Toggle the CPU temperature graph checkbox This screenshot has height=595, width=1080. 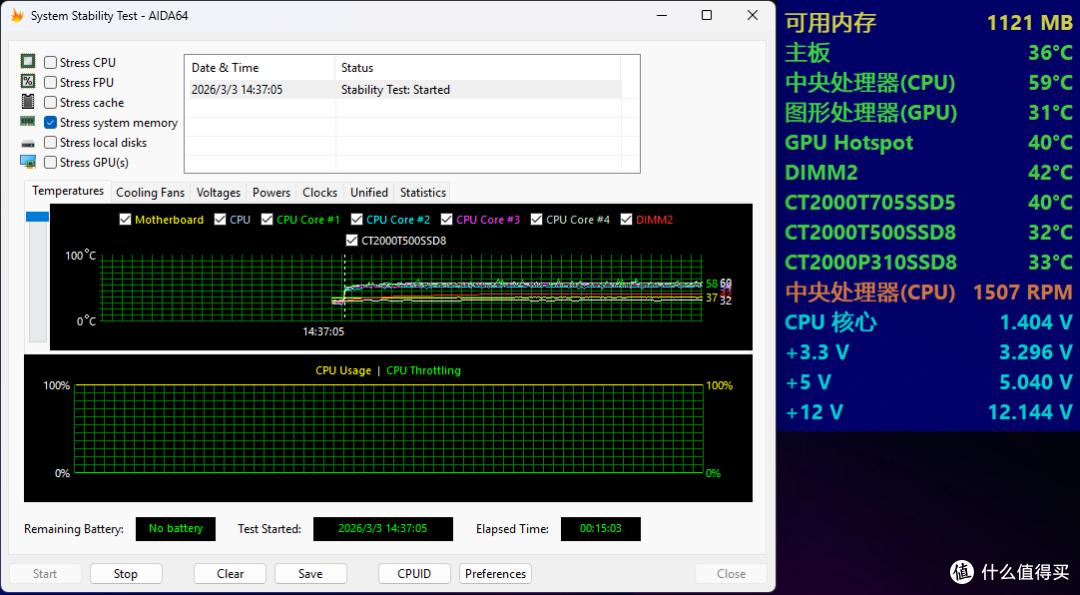[220, 220]
